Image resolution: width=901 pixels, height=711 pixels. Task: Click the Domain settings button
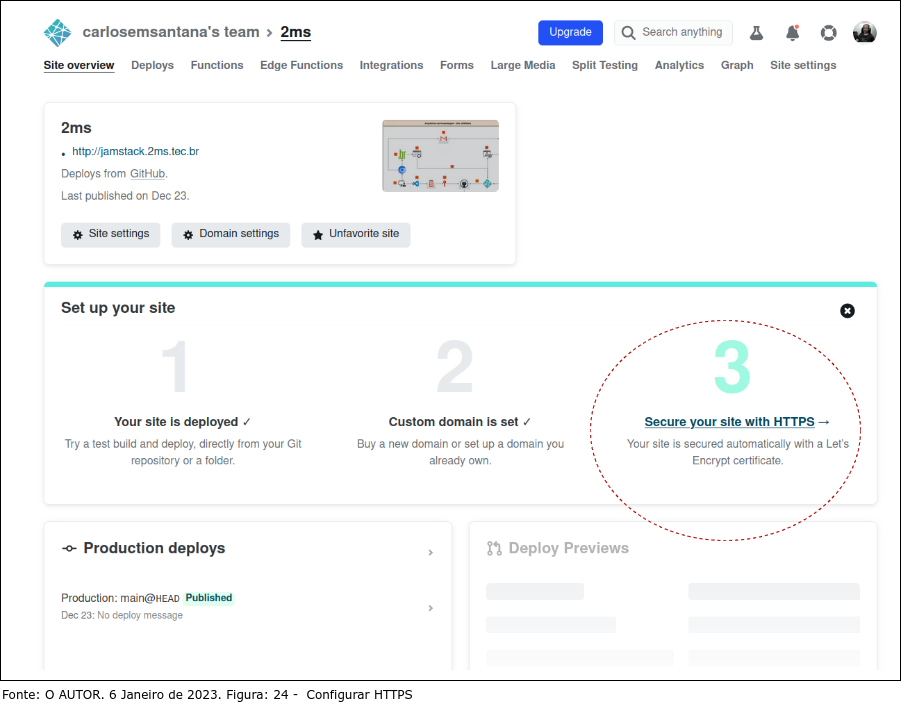pos(230,235)
